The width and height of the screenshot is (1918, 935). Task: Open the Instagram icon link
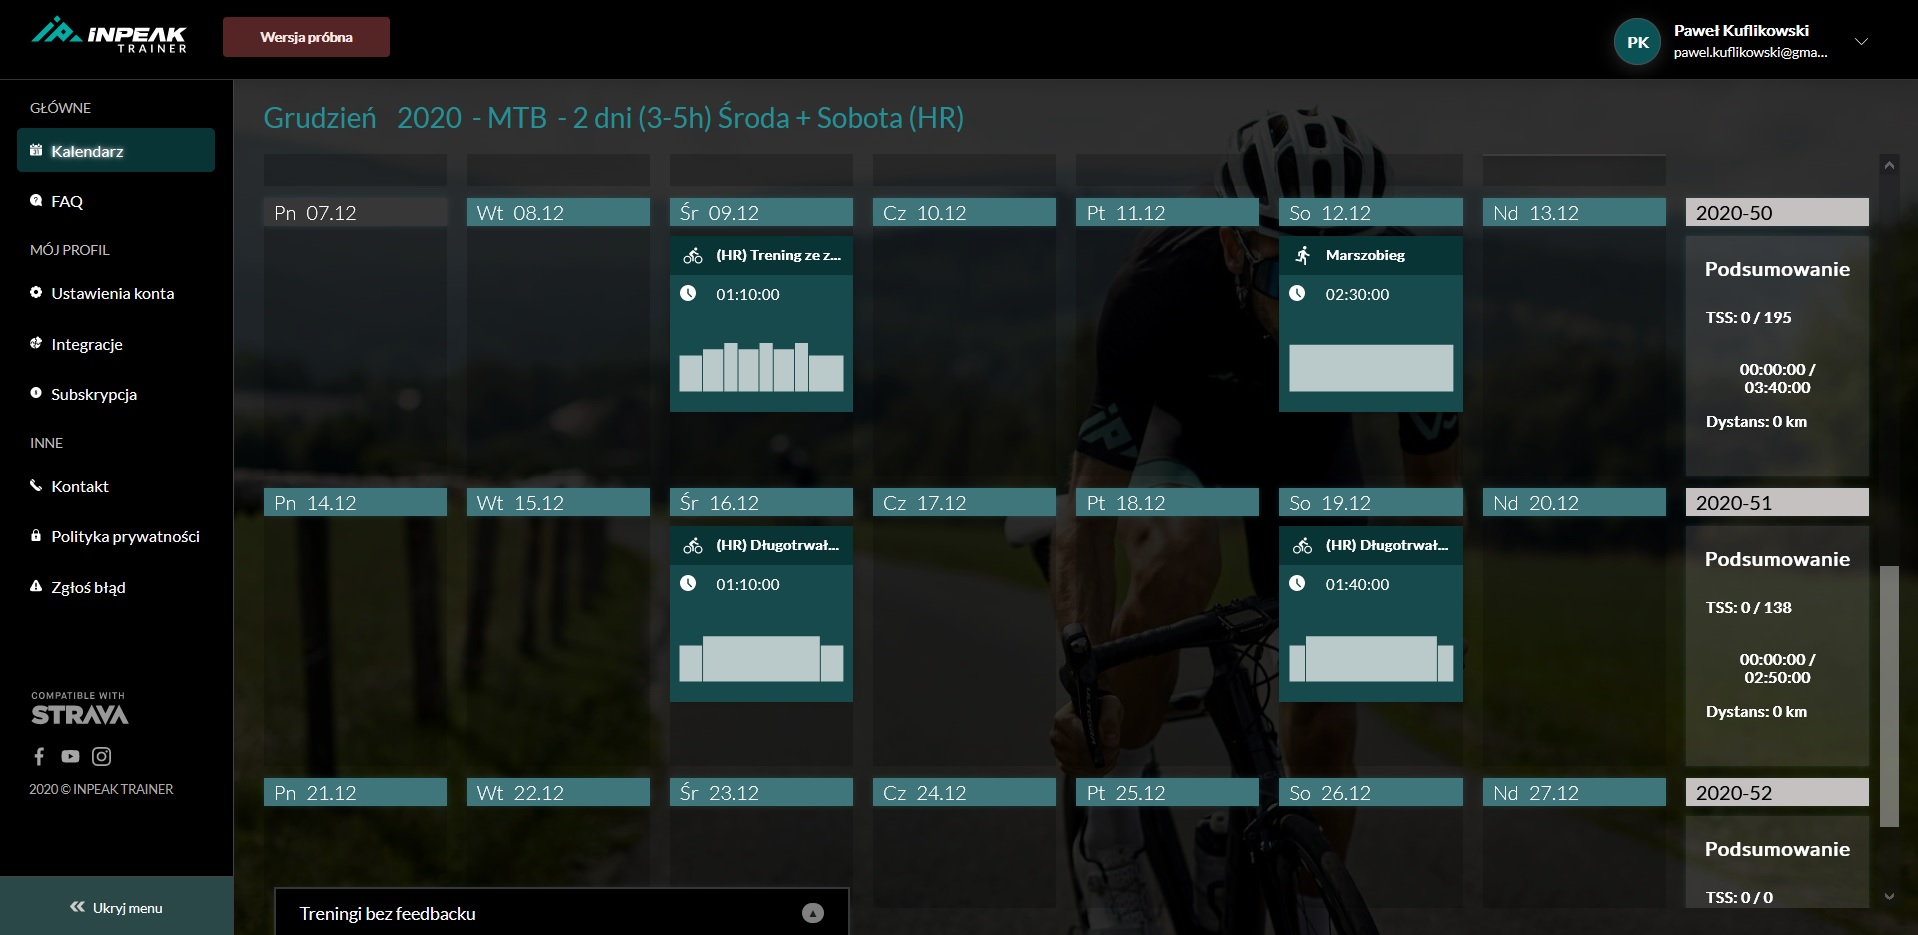[x=101, y=757]
